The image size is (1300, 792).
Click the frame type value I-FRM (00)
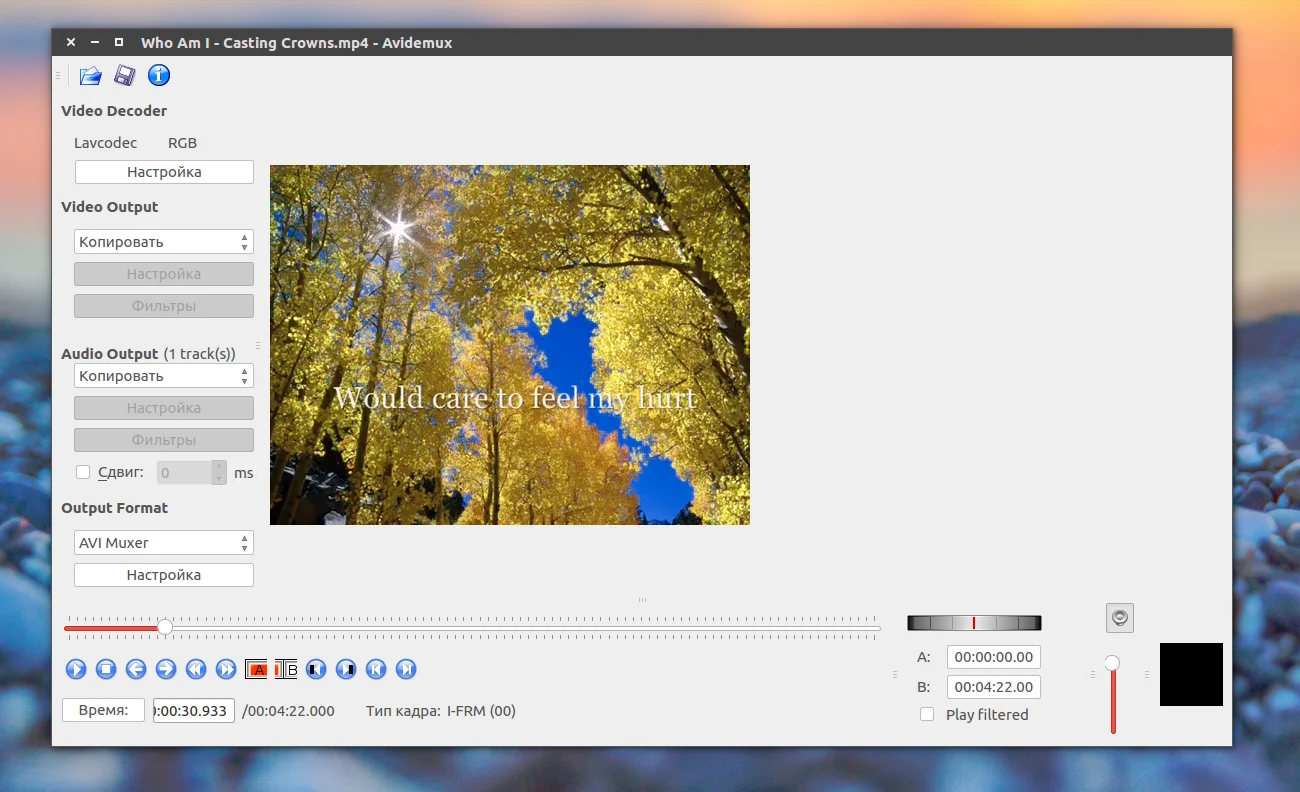click(x=481, y=711)
